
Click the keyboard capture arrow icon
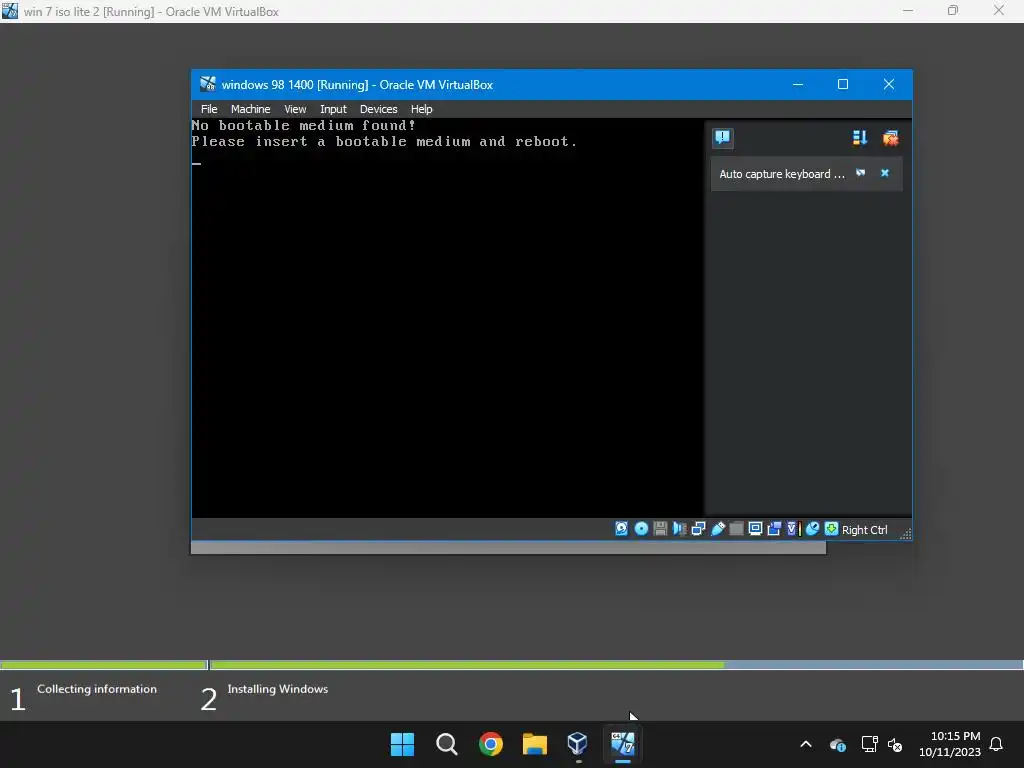[831, 529]
